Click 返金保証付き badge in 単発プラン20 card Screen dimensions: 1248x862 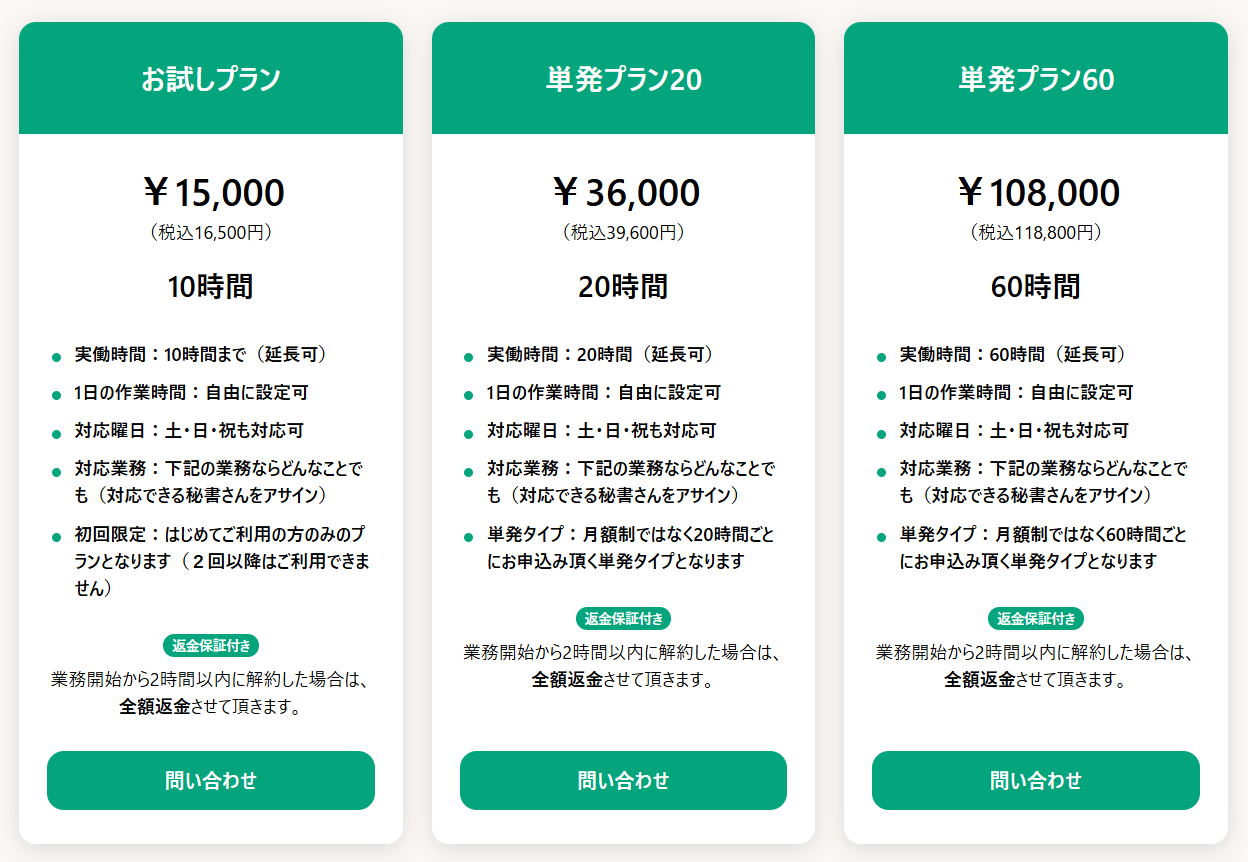pos(624,618)
